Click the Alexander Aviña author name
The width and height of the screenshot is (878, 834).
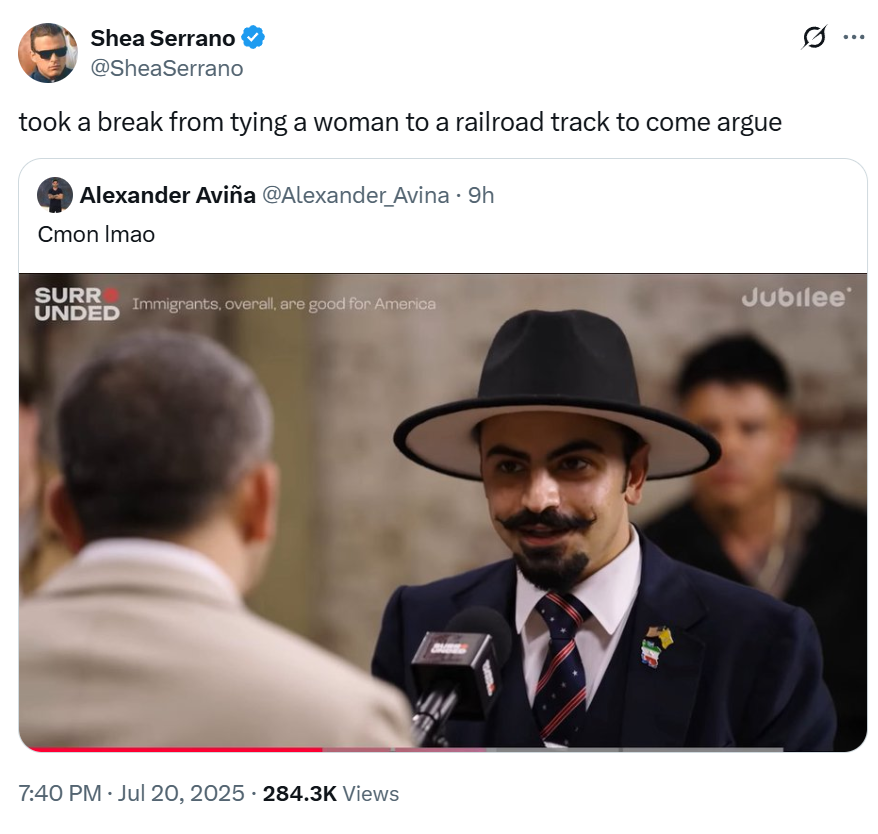click(x=167, y=195)
